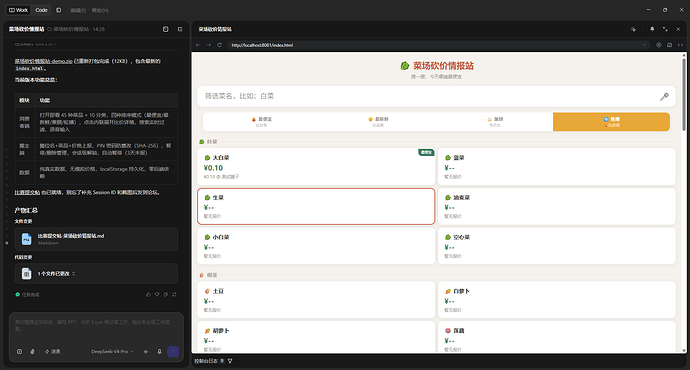The height and width of the screenshot is (370, 690).
Task: Switch to Code mode
Action: (41, 10)
